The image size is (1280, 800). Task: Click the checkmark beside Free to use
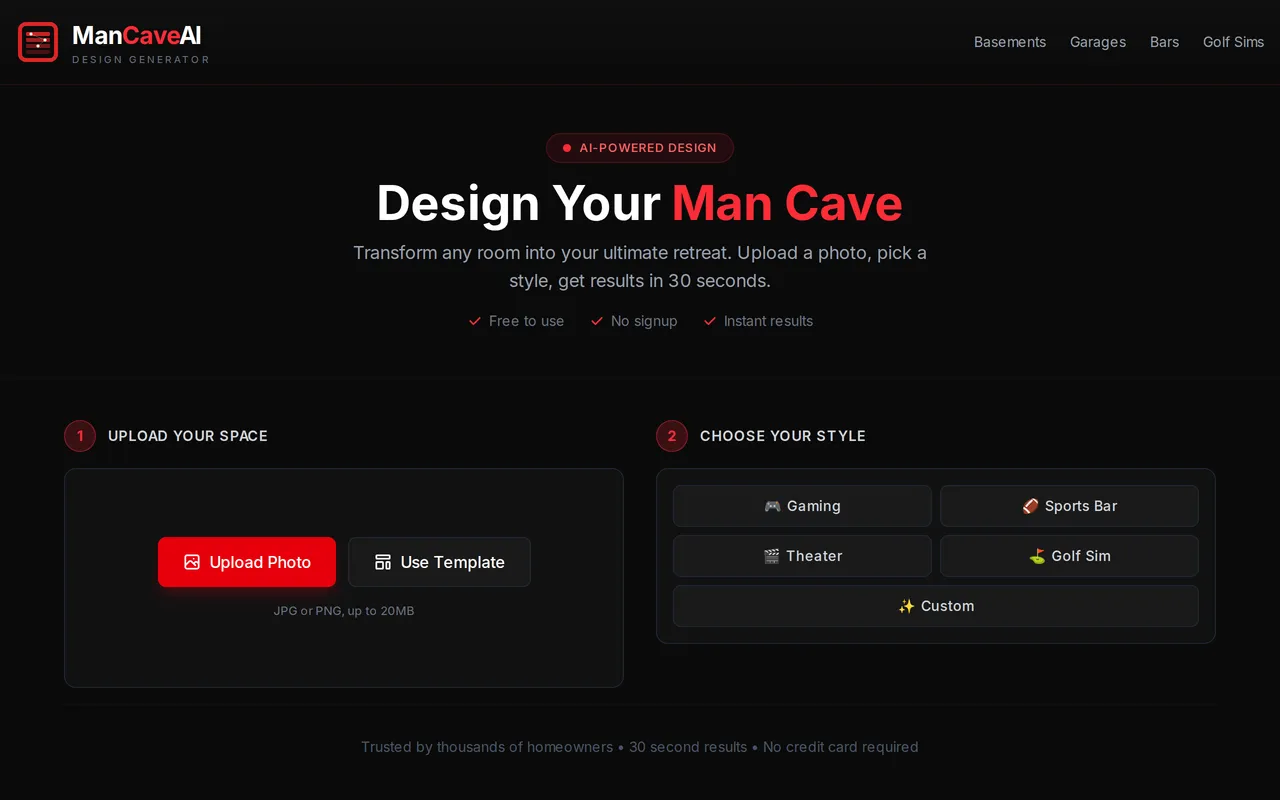point(475,321)
